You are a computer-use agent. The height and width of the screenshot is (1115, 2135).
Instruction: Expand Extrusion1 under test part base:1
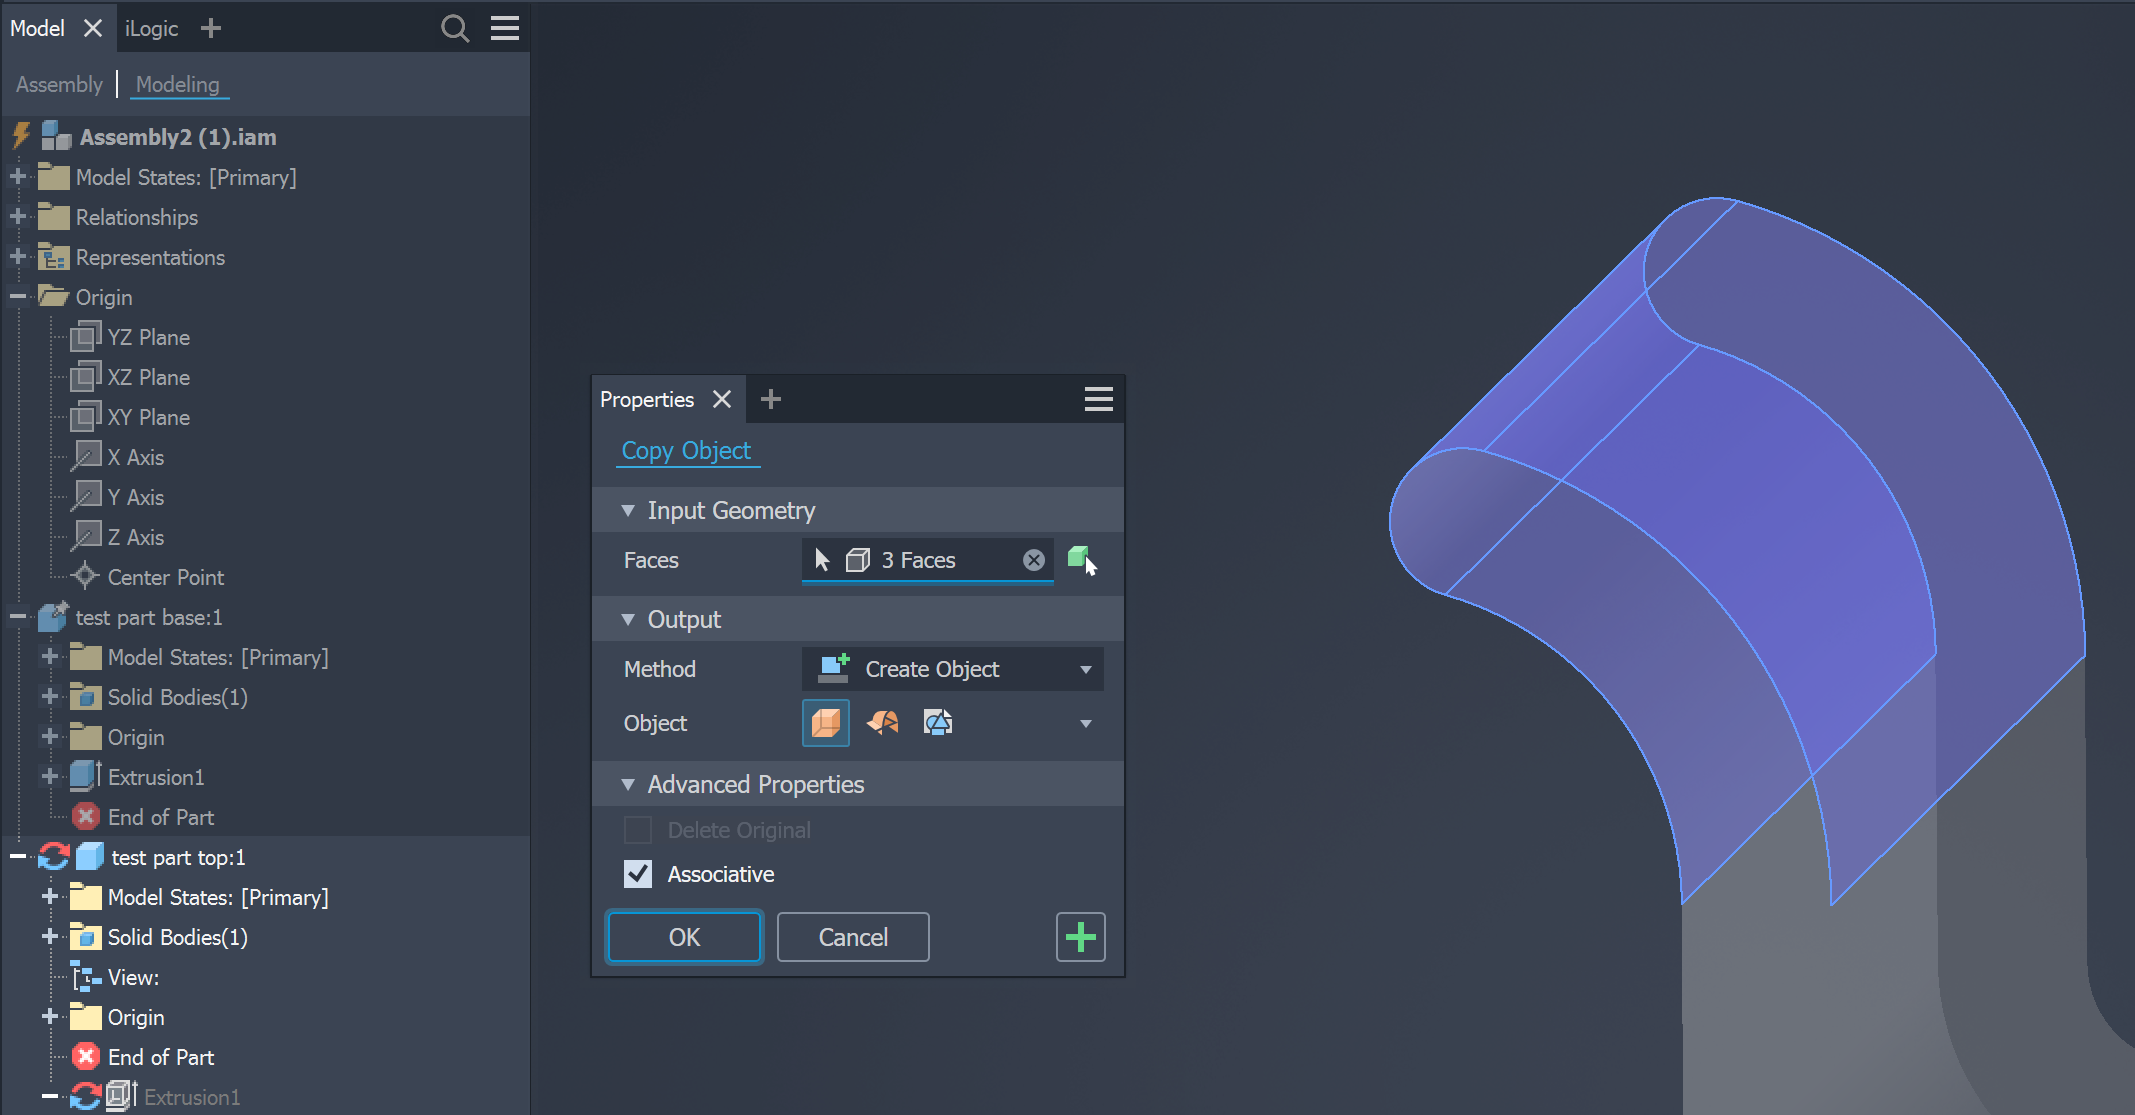(49, 777)
